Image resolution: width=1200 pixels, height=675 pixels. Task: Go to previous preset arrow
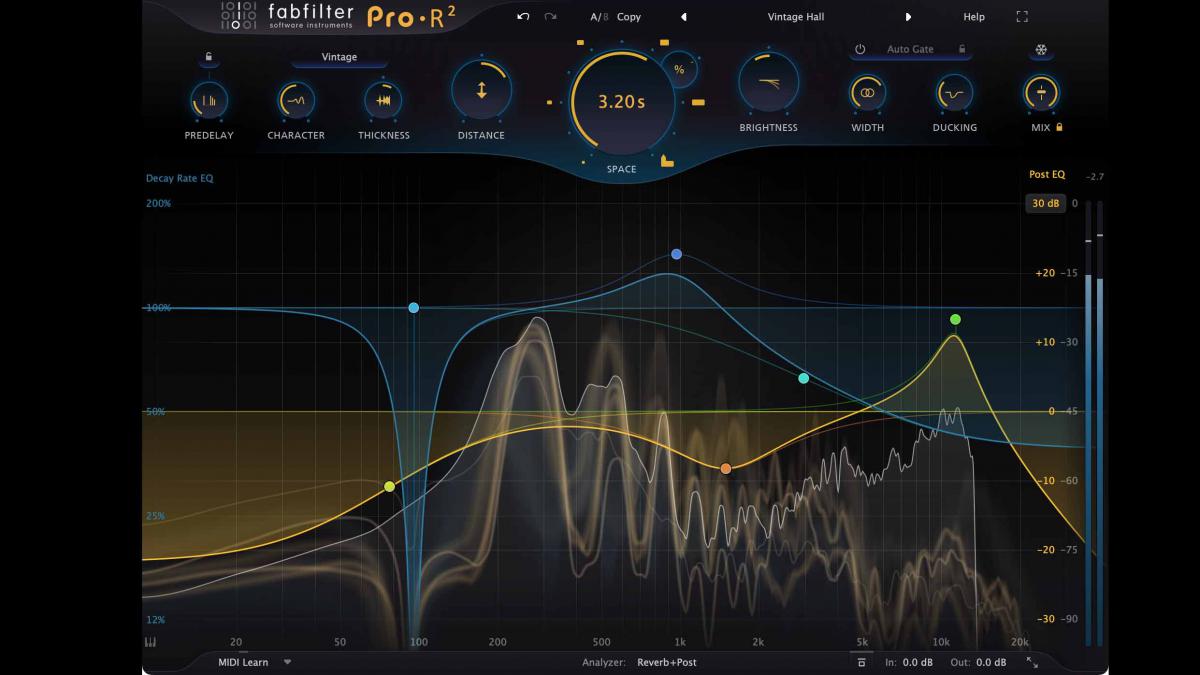coord(684,17)
